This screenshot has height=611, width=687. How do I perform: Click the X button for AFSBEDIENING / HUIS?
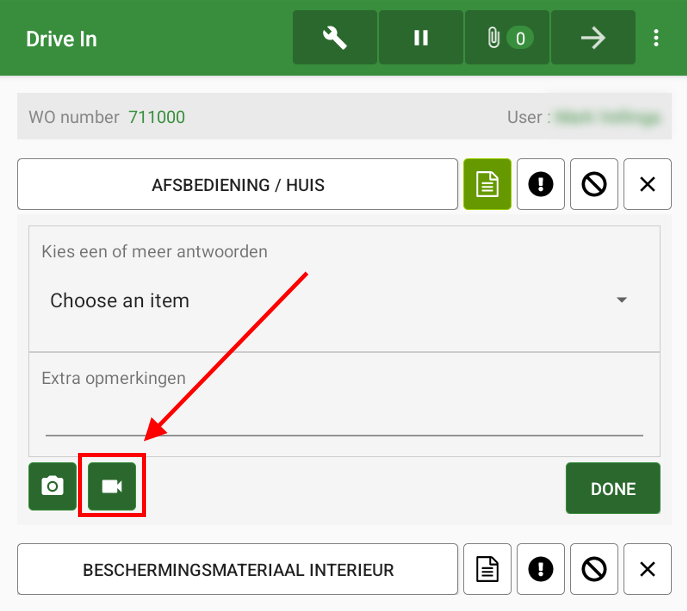647,185
